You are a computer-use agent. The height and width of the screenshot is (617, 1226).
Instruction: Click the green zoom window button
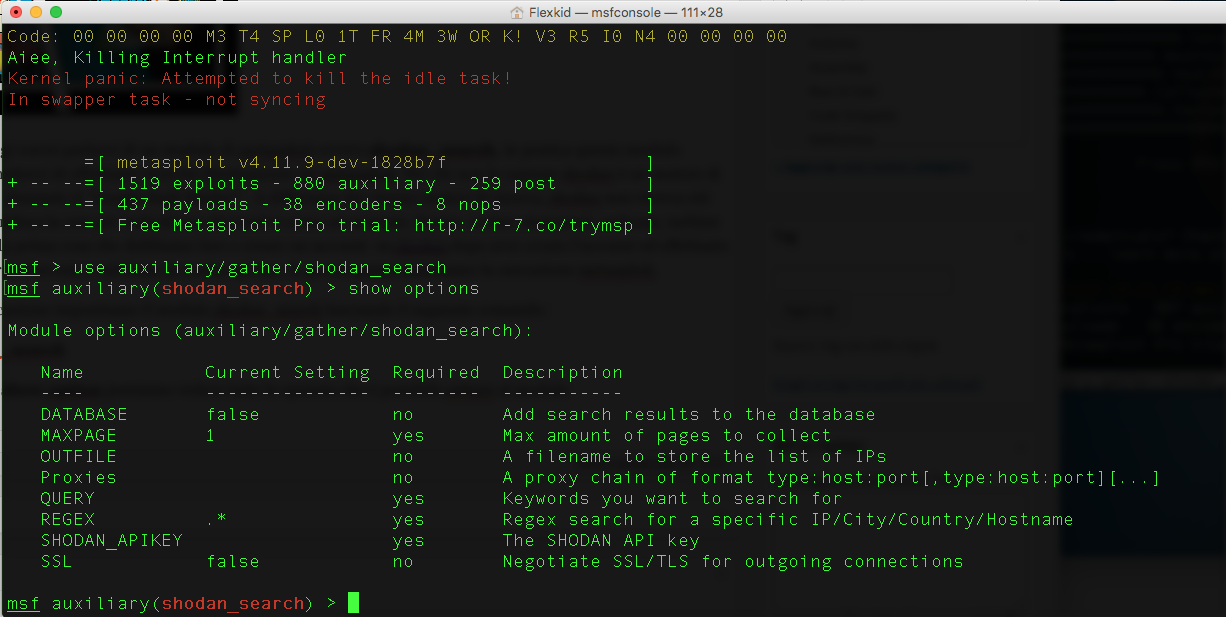[x=55, y=12]
